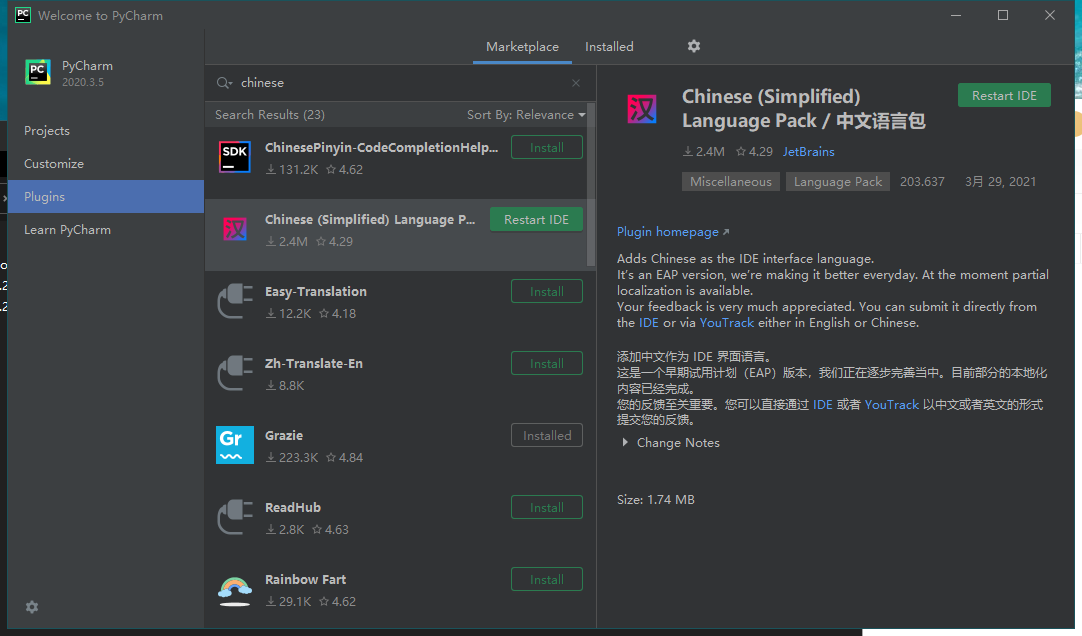The width and height of the screenshot is (1082, 636).
Task: Open settings gear at bottom of sidebar
Action: pos(32,607)
